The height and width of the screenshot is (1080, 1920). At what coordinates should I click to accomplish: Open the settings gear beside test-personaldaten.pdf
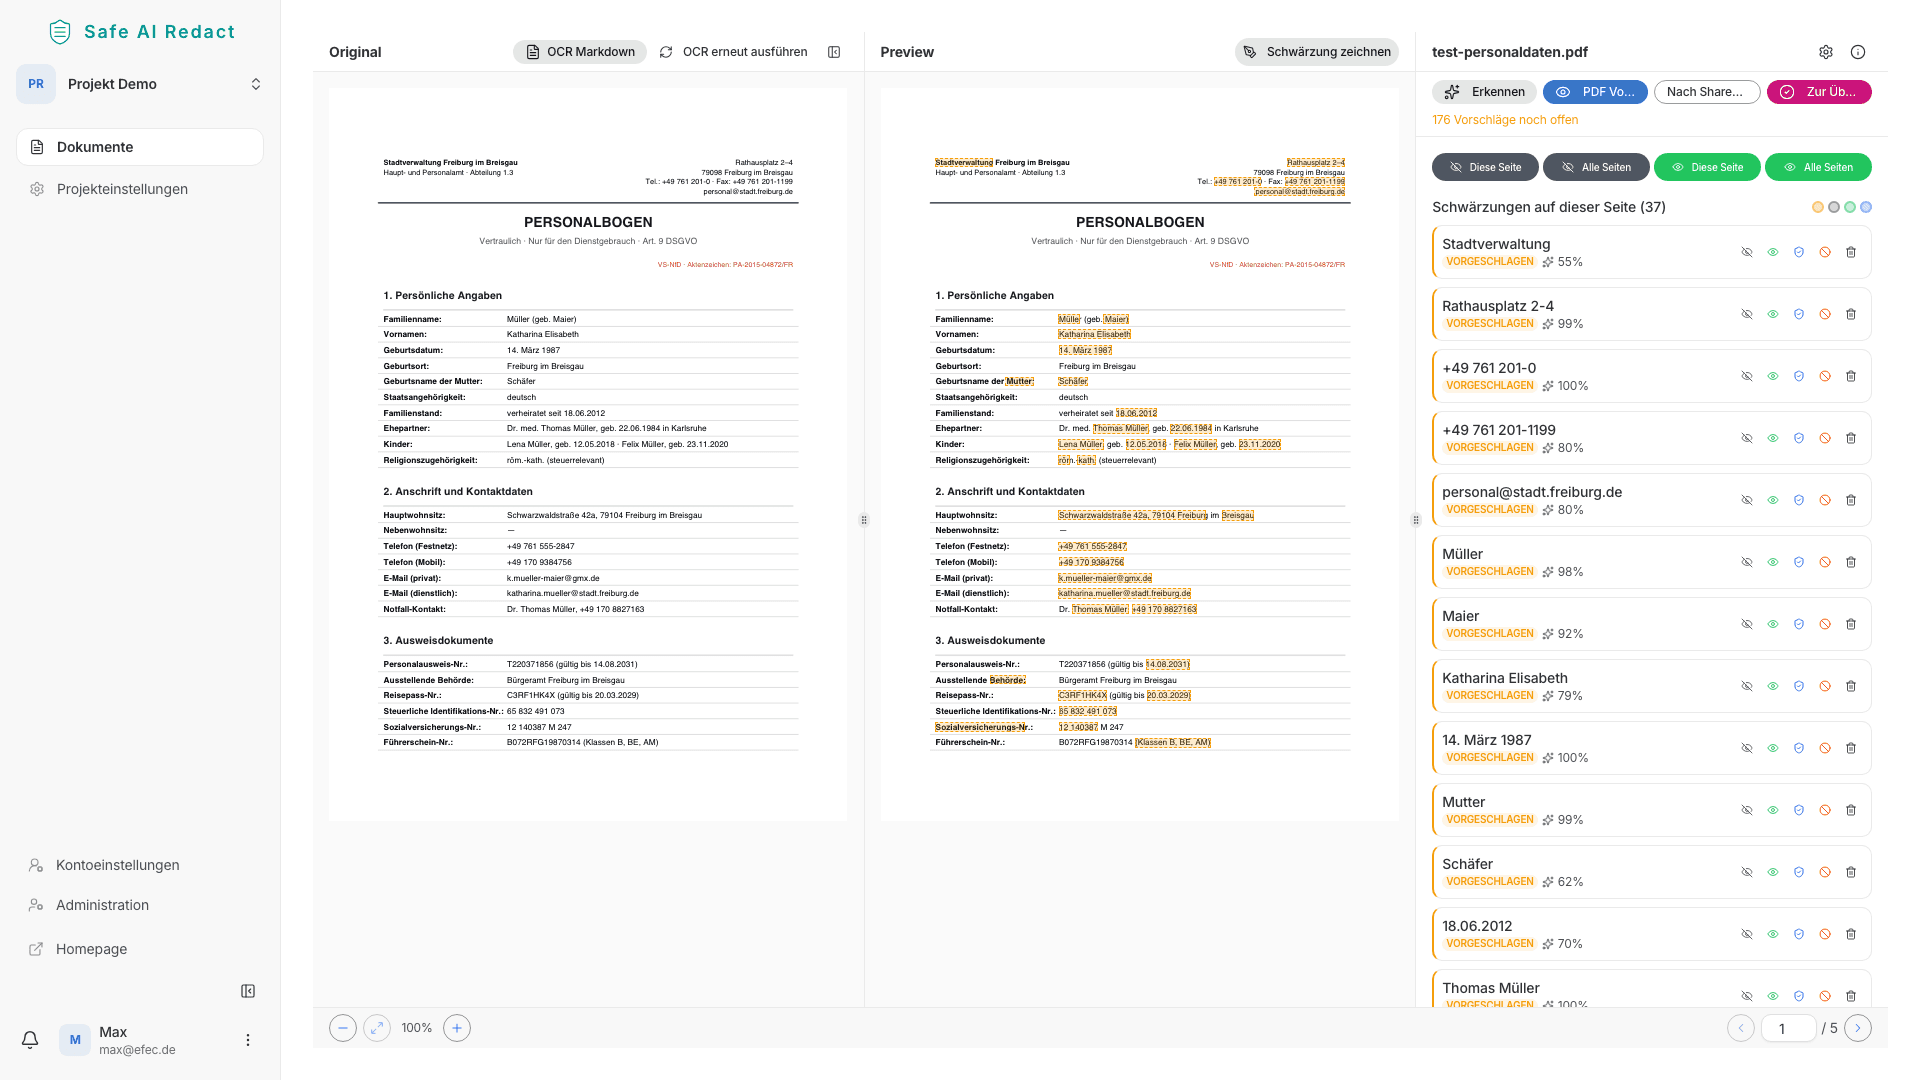(x=1826, y=52)
